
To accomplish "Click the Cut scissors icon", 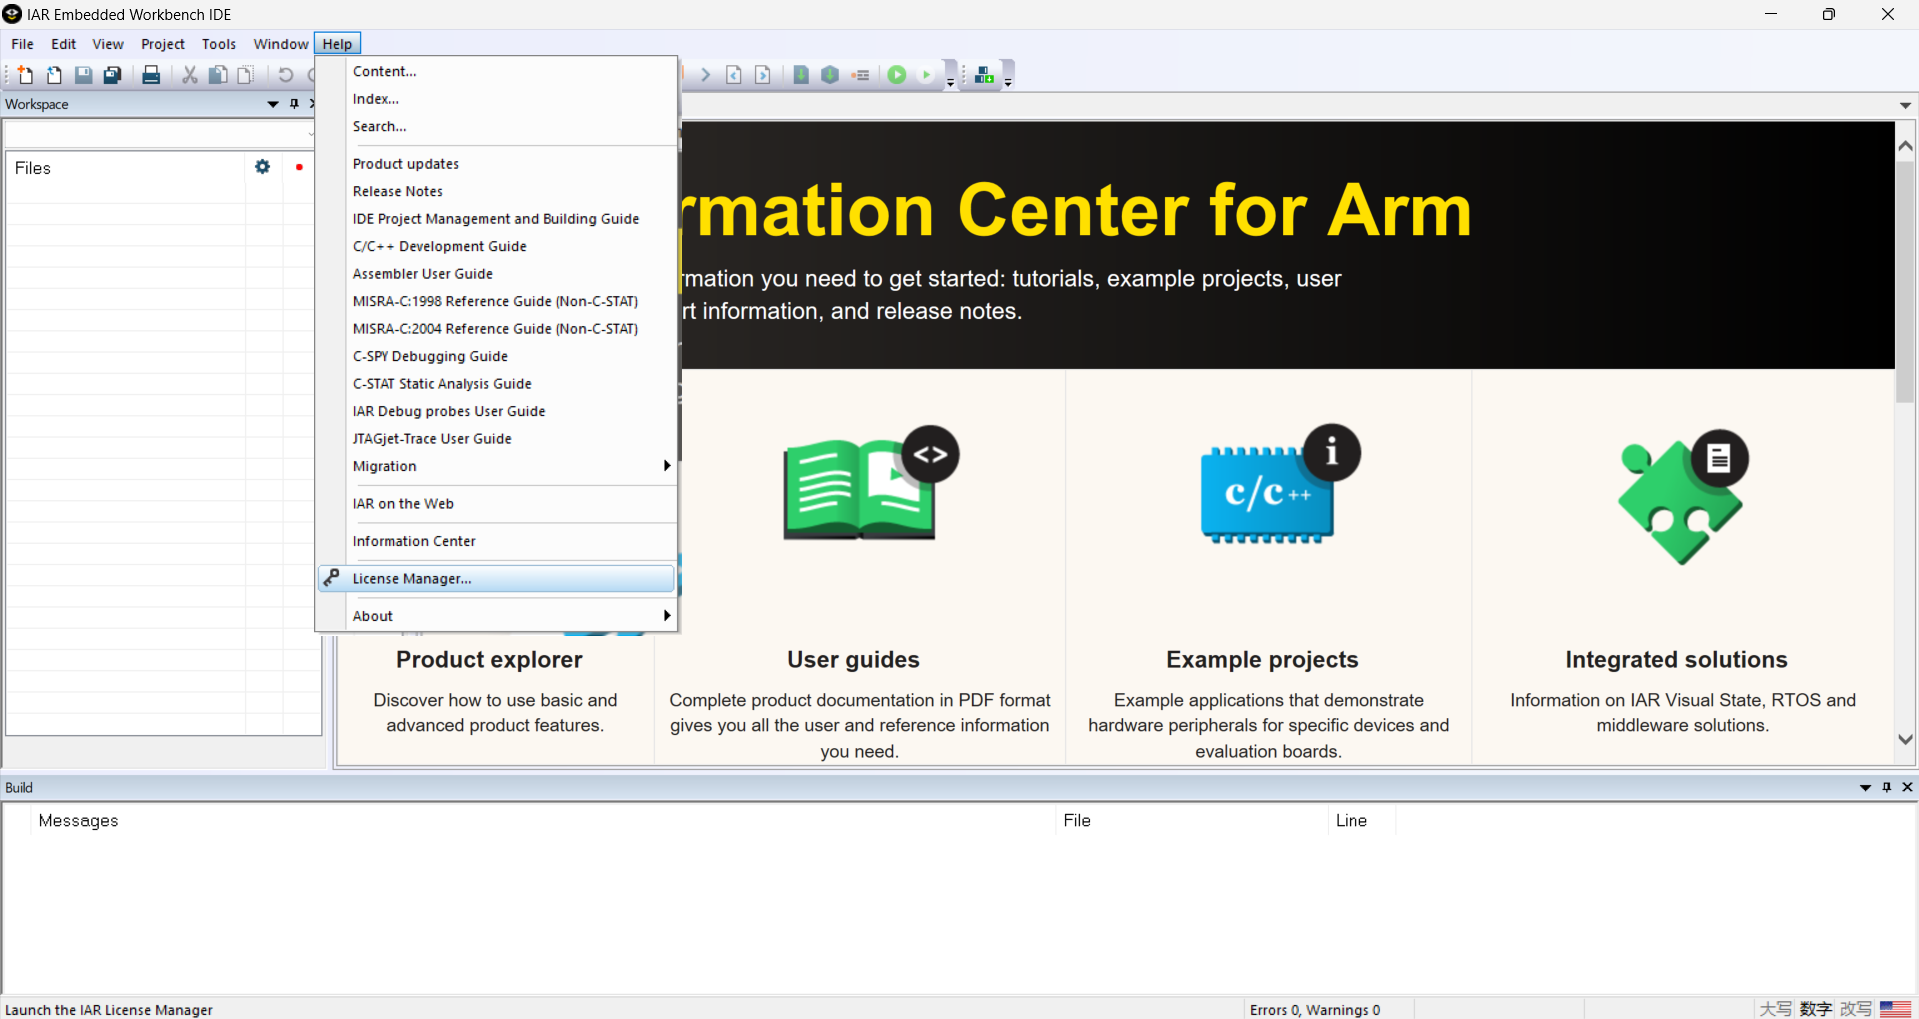I will coord(189,75).
